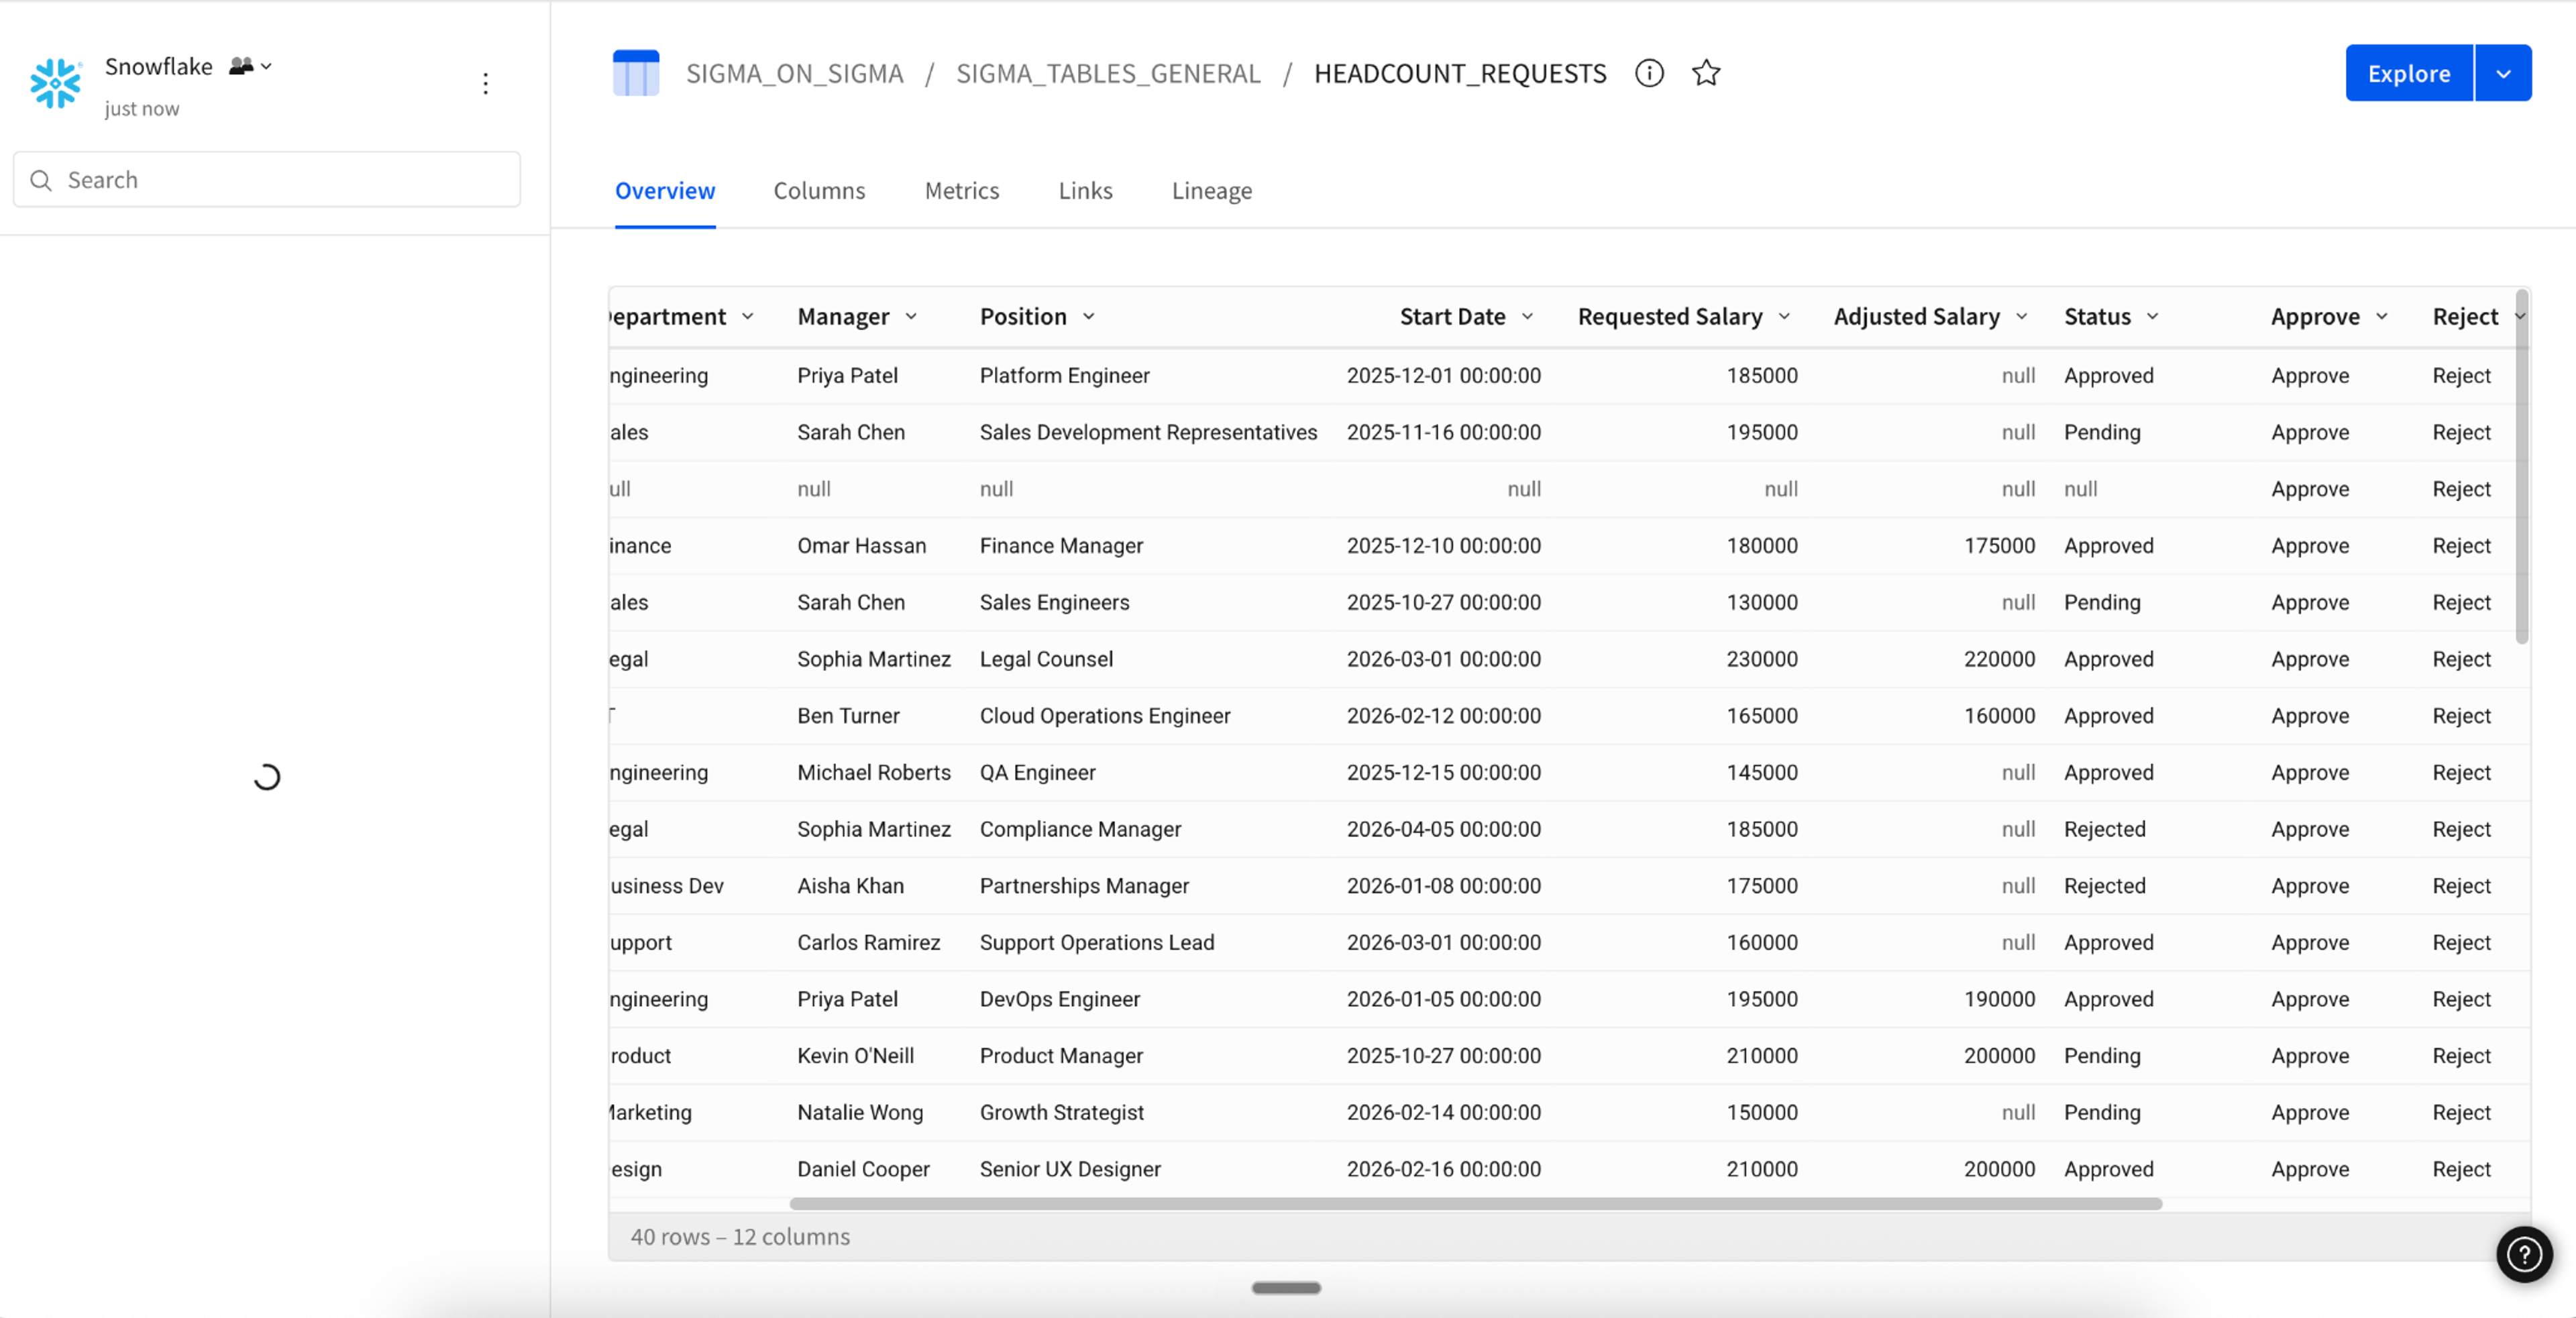Screen dimensions: 2576x1318
Task: Click Reject in Senior UX Designer row
Action: point(2461,1169)
